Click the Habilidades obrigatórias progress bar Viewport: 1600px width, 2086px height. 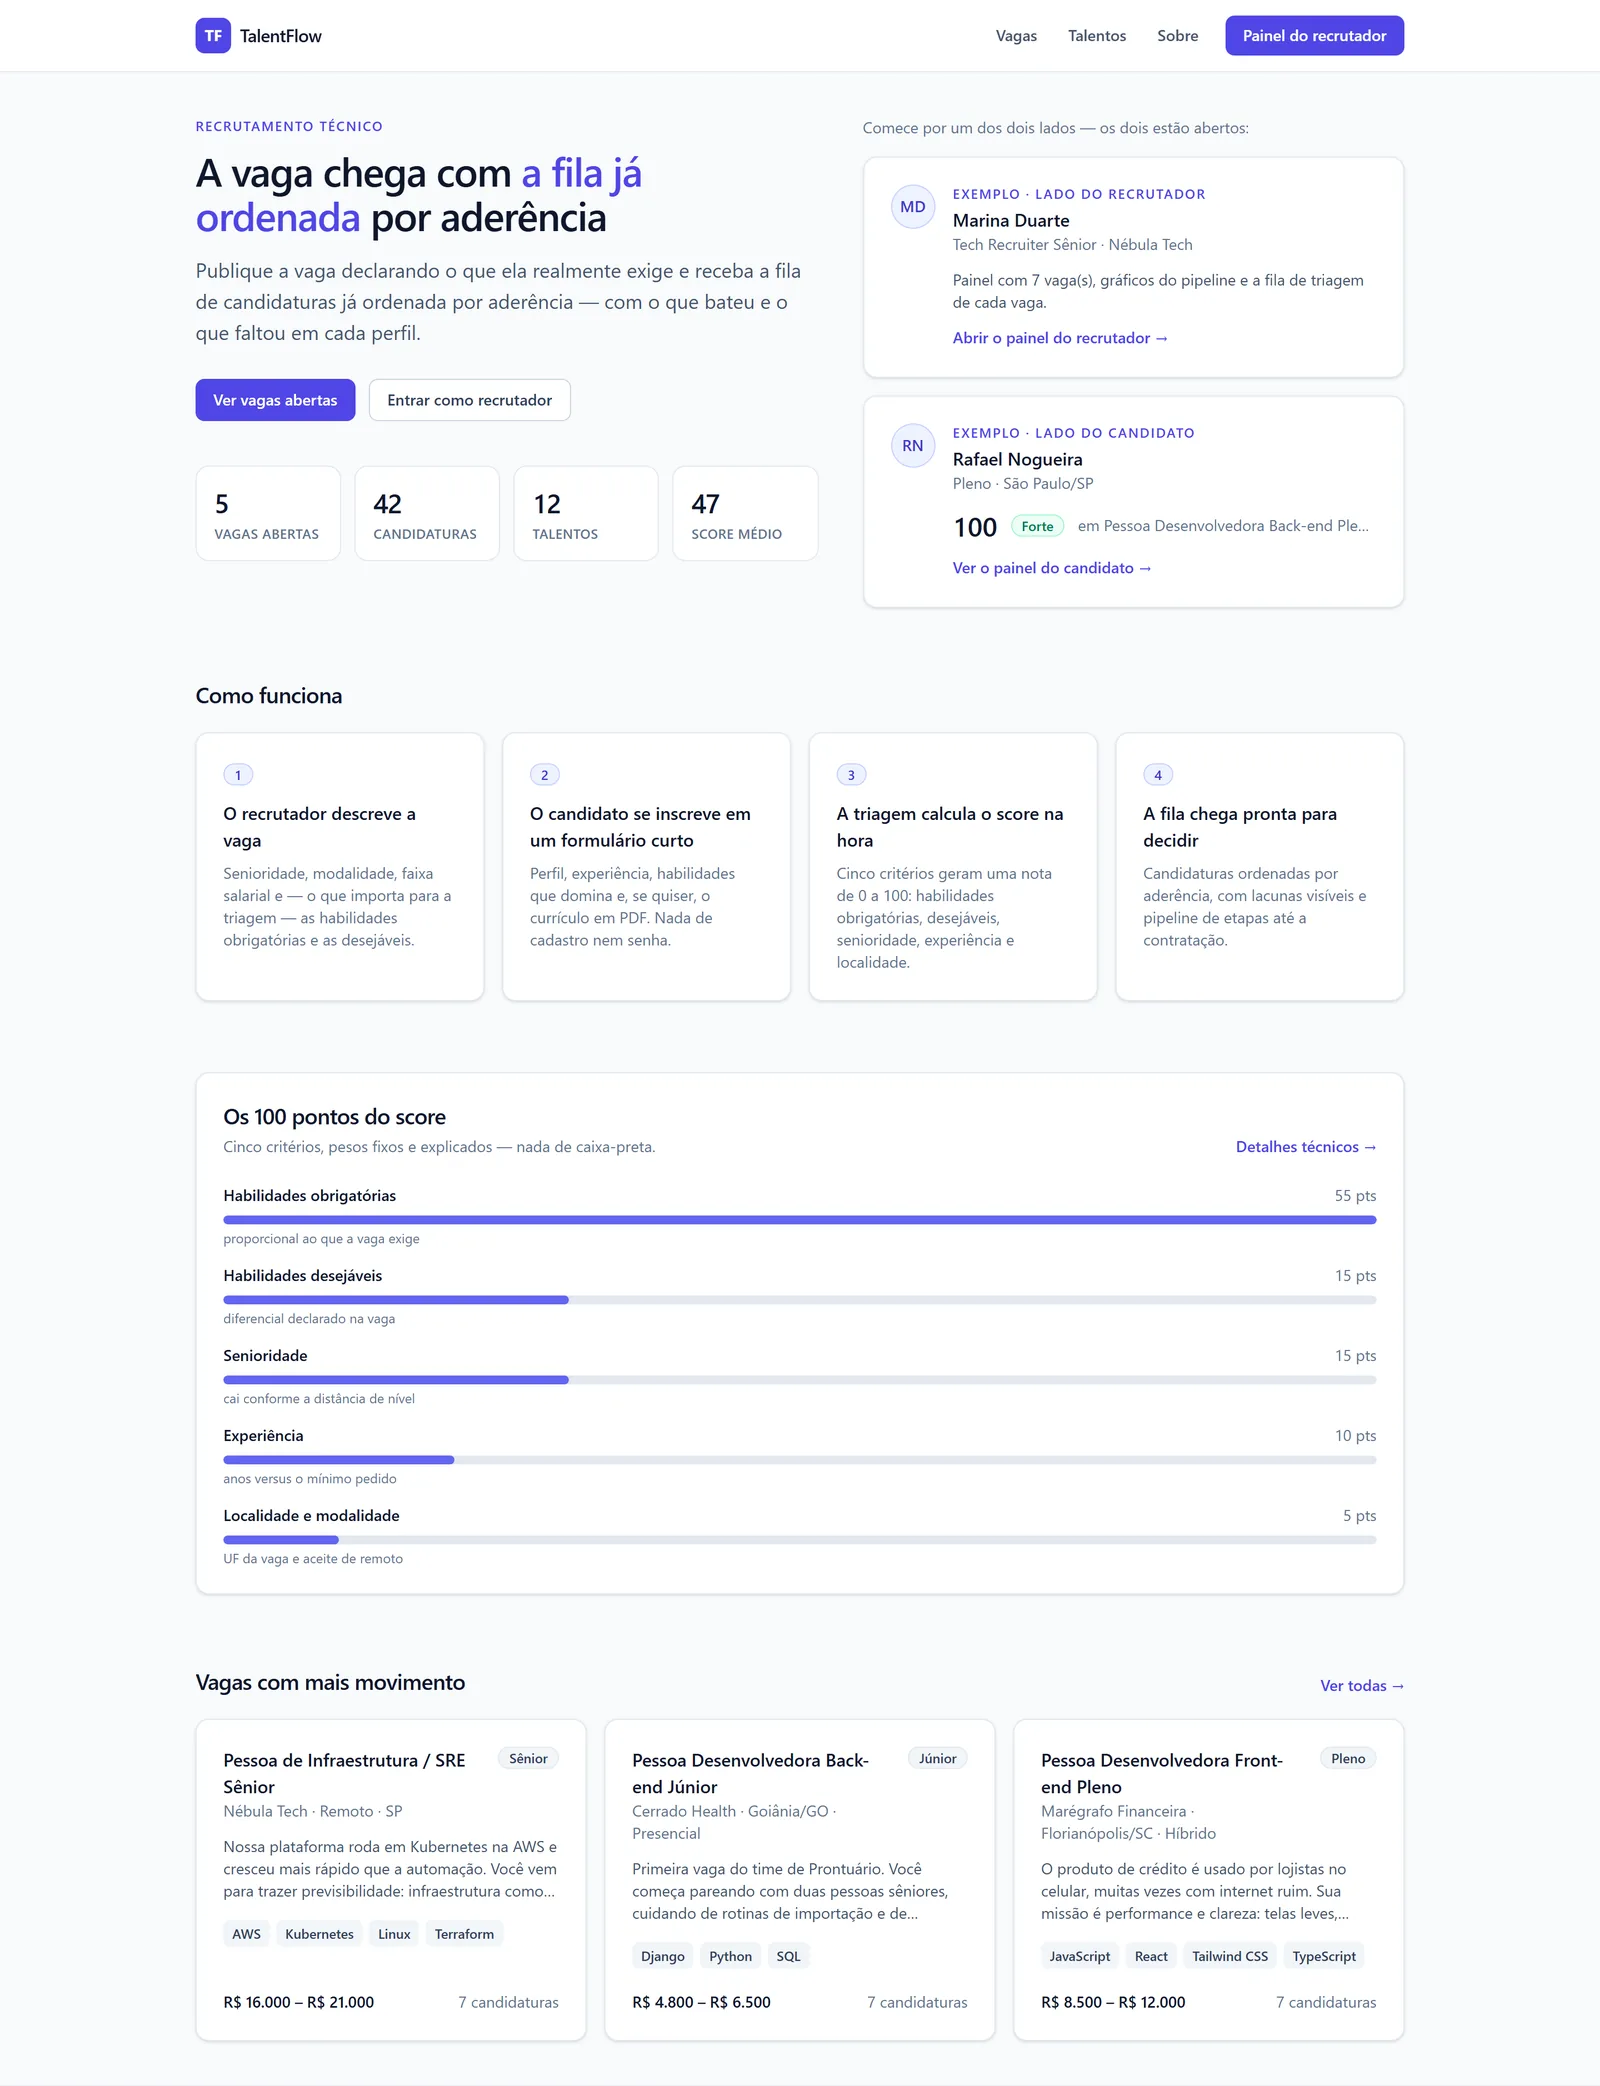800,1220
